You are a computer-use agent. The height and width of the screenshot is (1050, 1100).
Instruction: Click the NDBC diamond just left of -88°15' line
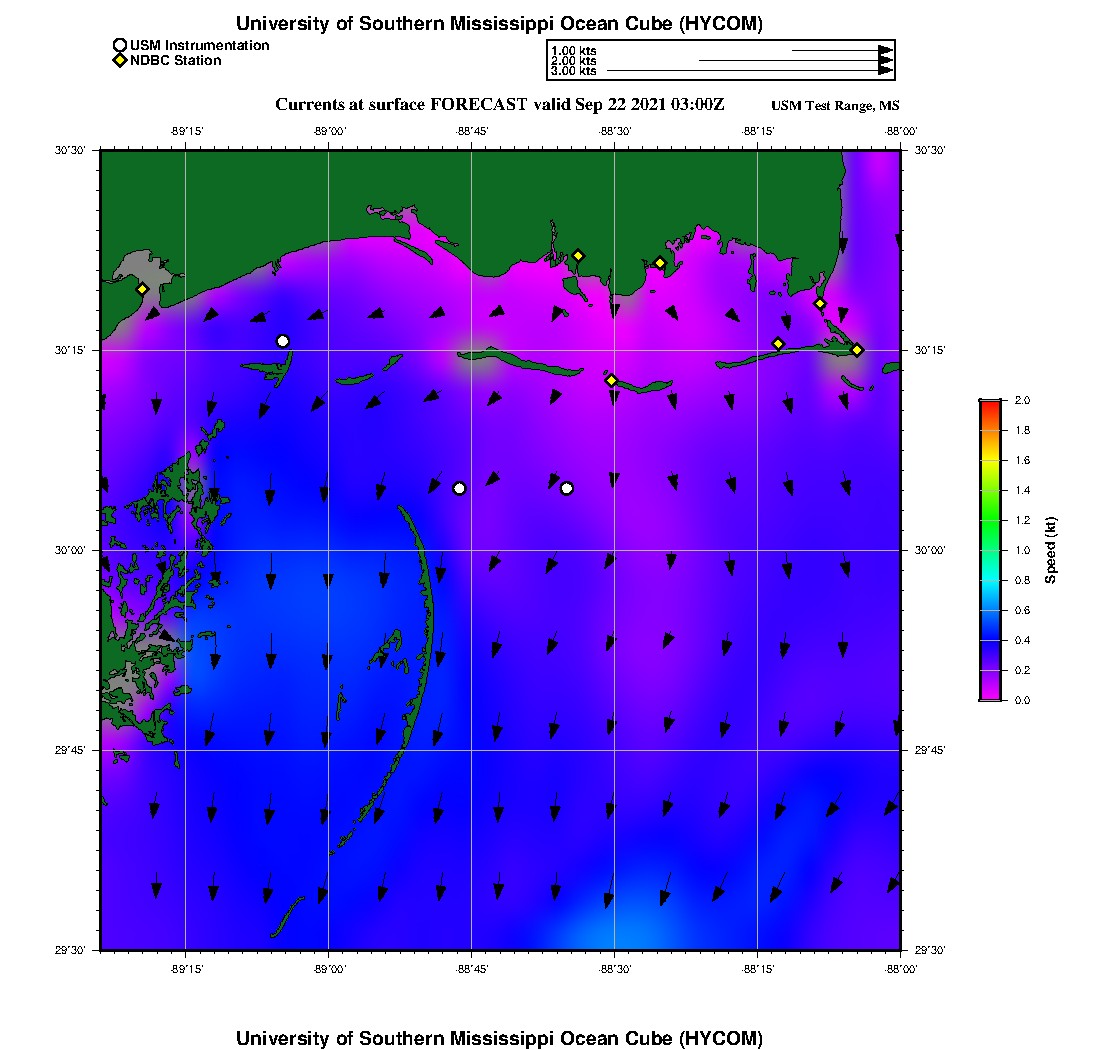[778, 344]
